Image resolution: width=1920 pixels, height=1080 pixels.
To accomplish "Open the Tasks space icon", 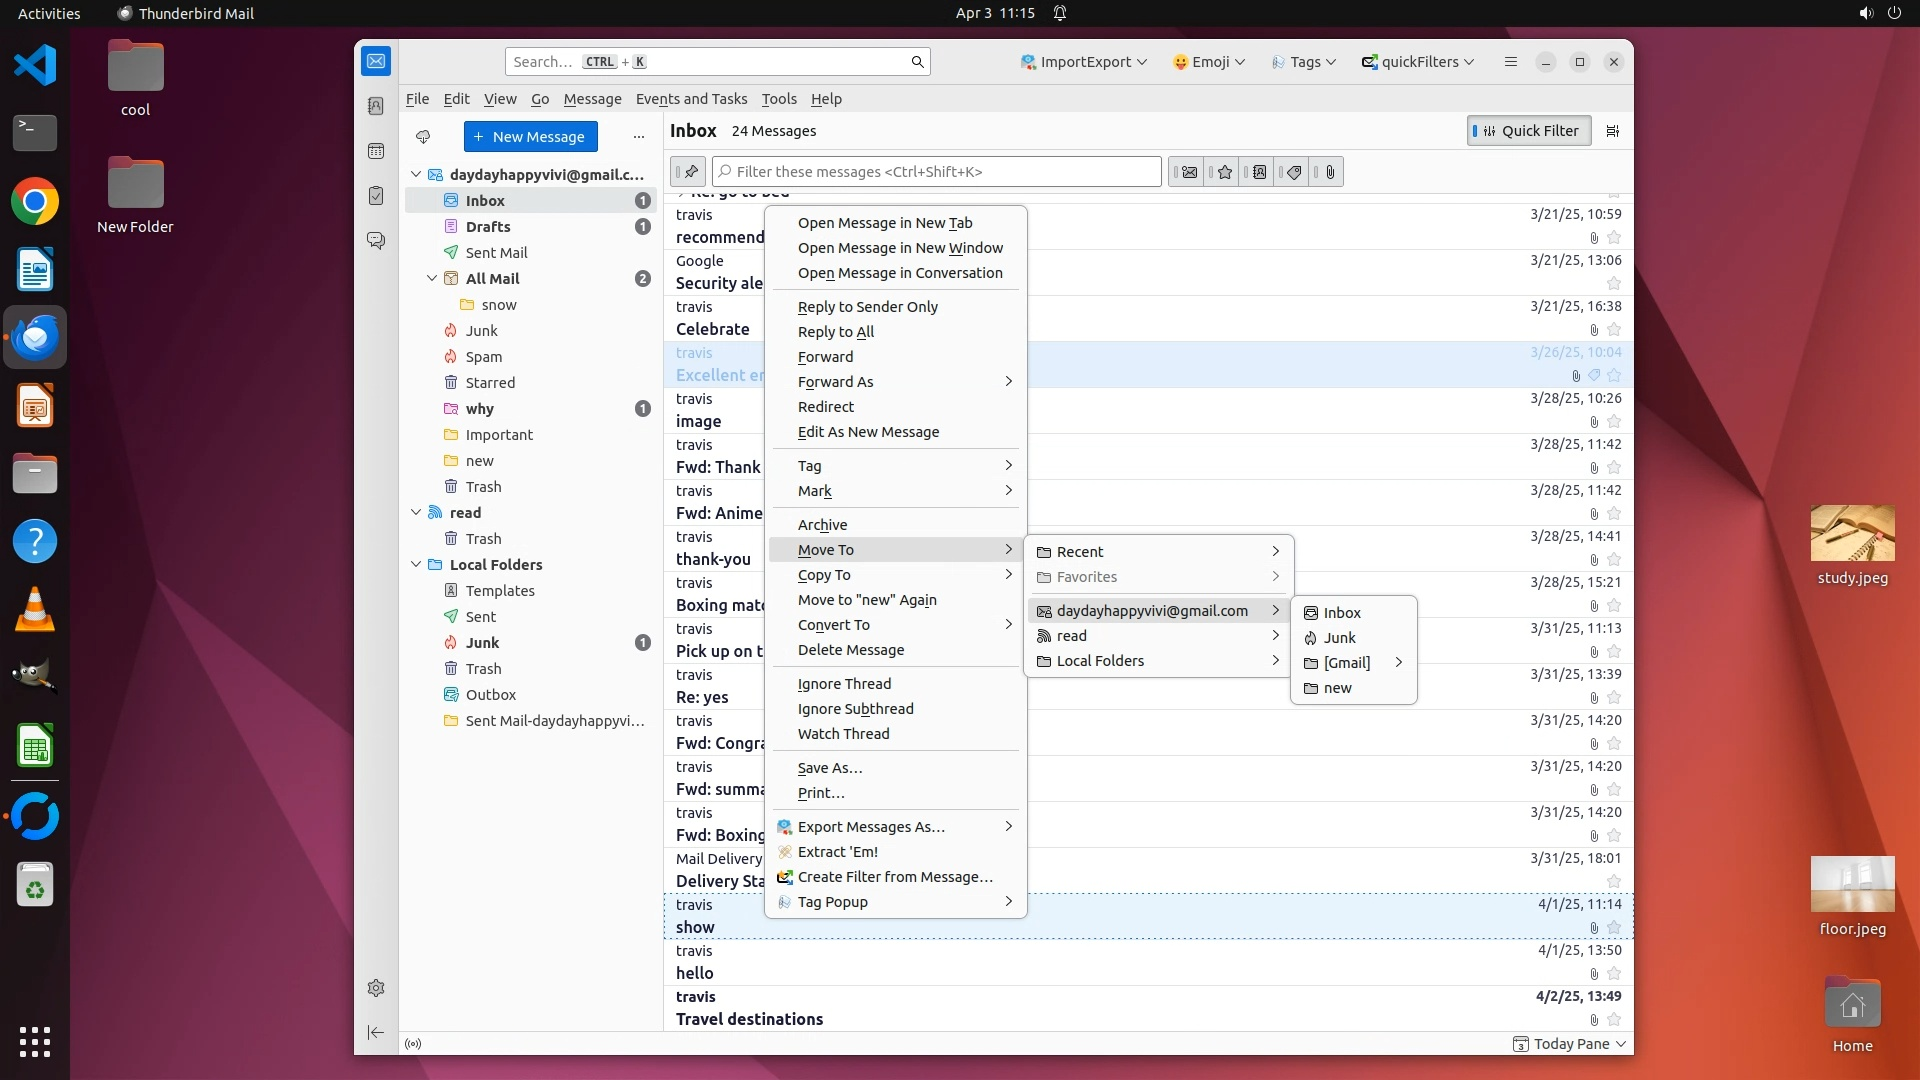I will 376,196.
